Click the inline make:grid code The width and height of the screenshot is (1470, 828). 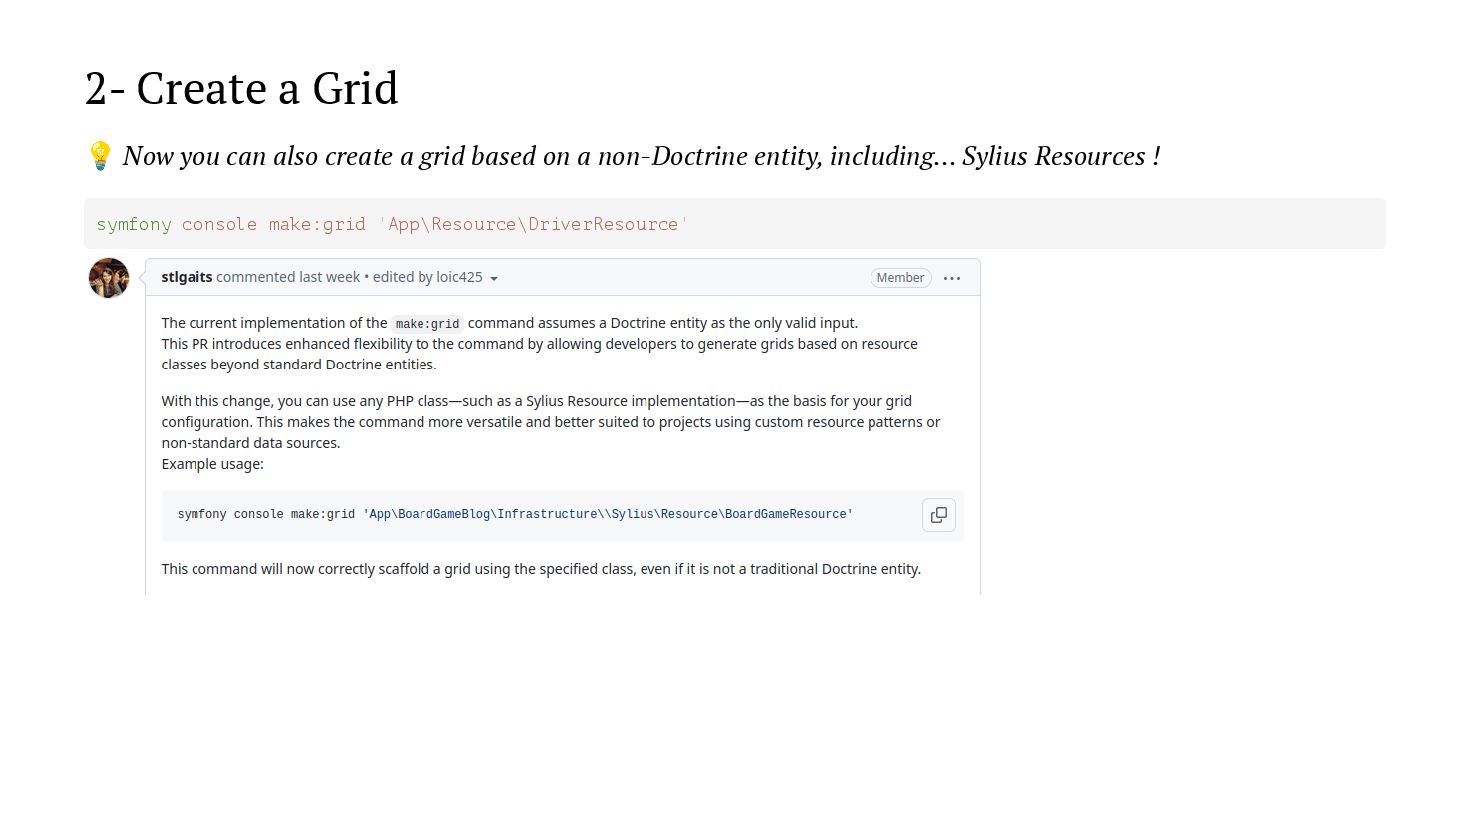pyautogui.click(x=427, y=324)
